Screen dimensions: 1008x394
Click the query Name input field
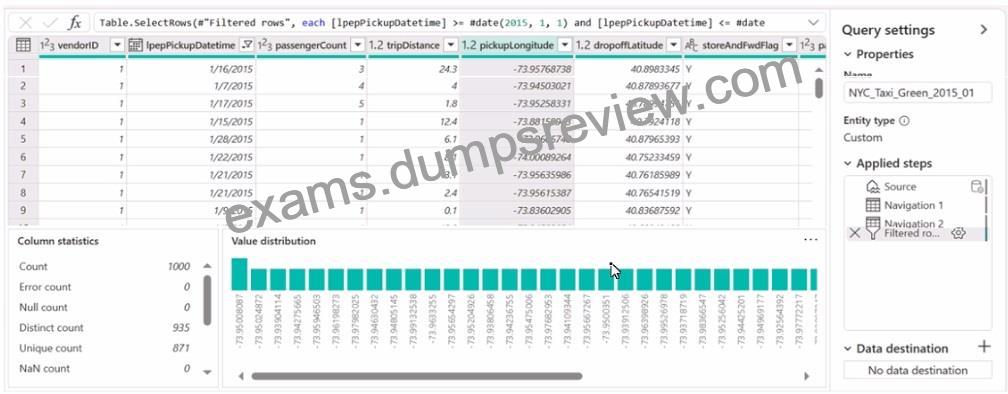point(917,93)
